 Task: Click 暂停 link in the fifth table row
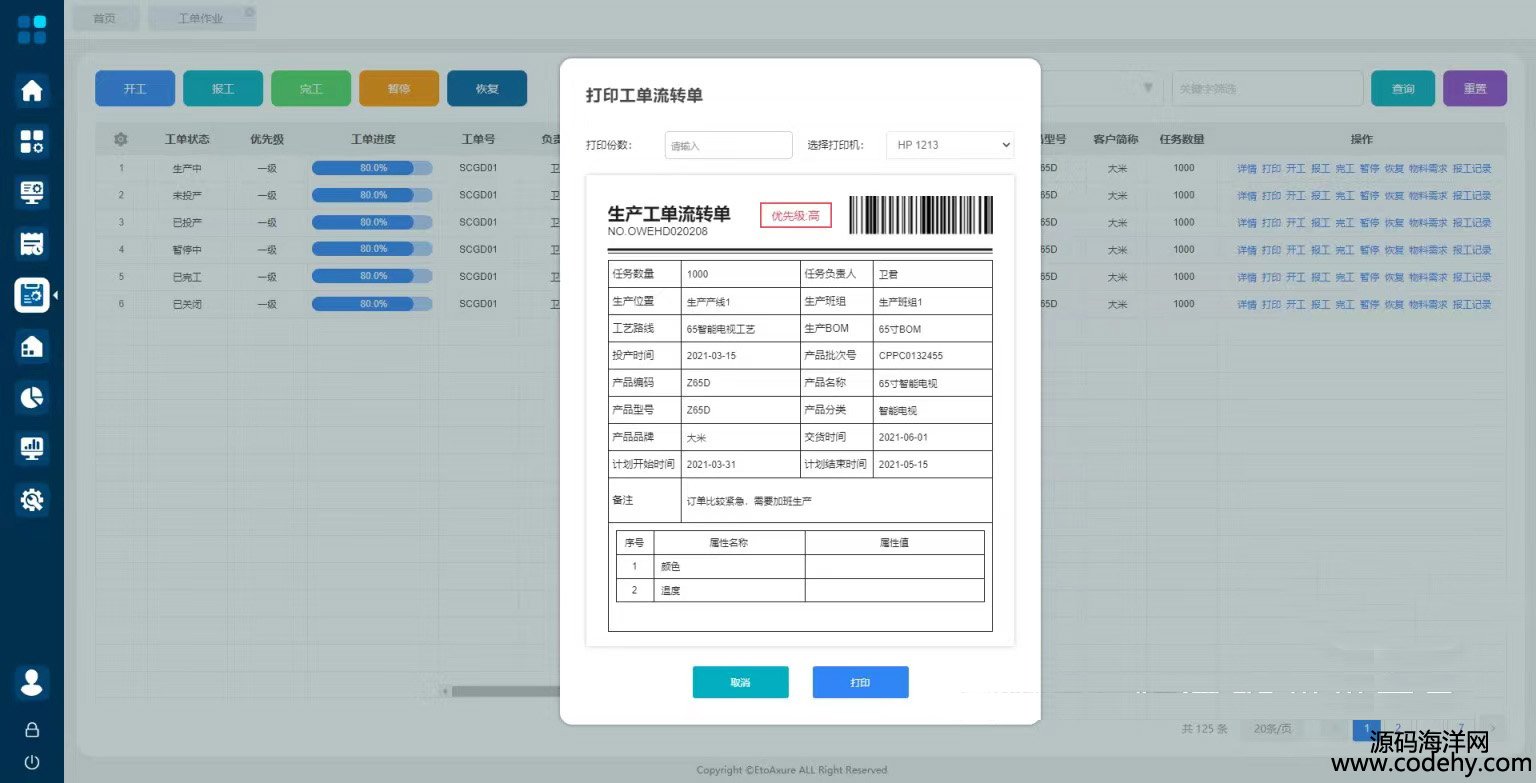1369,277
